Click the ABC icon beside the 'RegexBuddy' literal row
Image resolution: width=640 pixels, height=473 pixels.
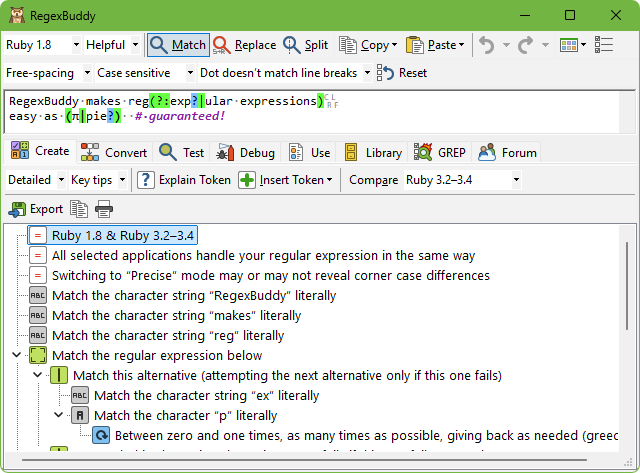click(x=38, y=295)
